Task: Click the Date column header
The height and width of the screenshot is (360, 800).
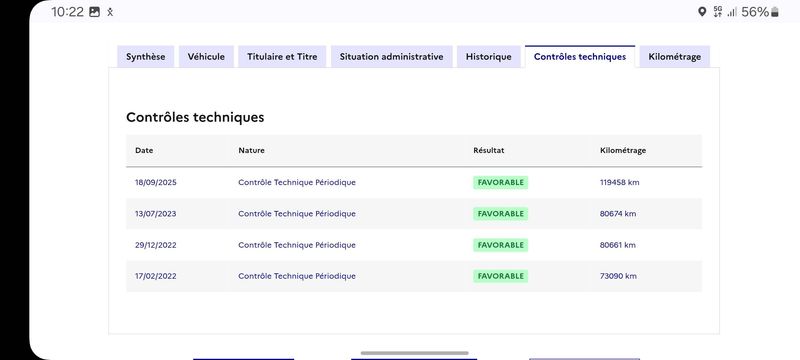Action: point(144,150)
